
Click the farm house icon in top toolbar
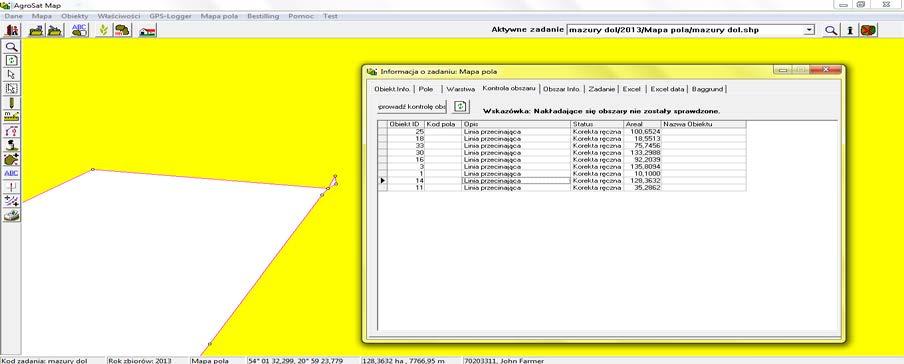[x=148, y=31]
